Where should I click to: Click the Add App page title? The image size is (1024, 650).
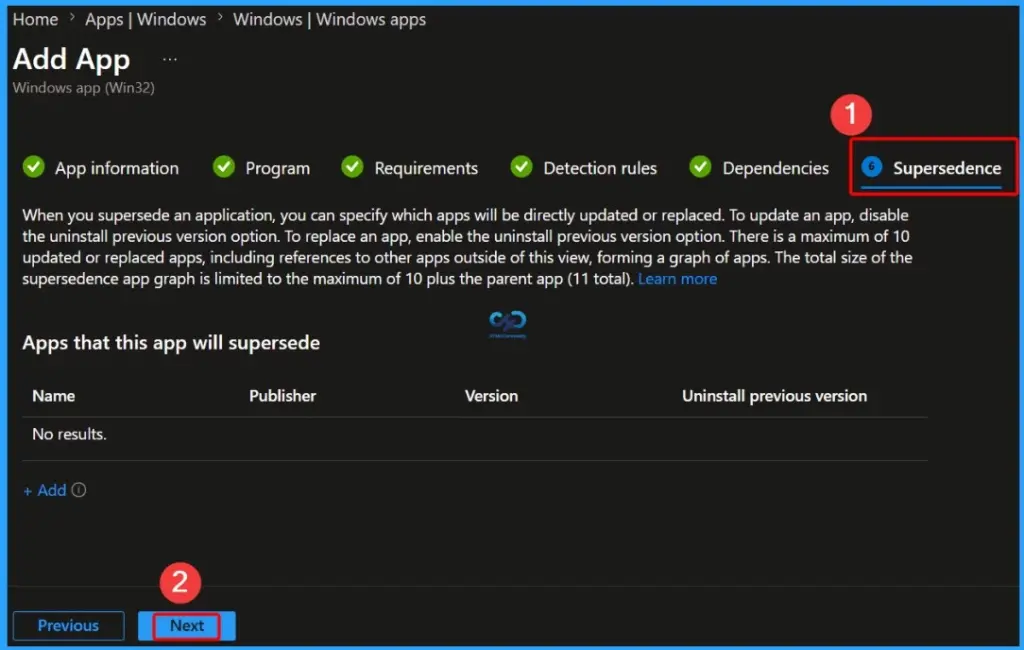[x=71, y=59]
